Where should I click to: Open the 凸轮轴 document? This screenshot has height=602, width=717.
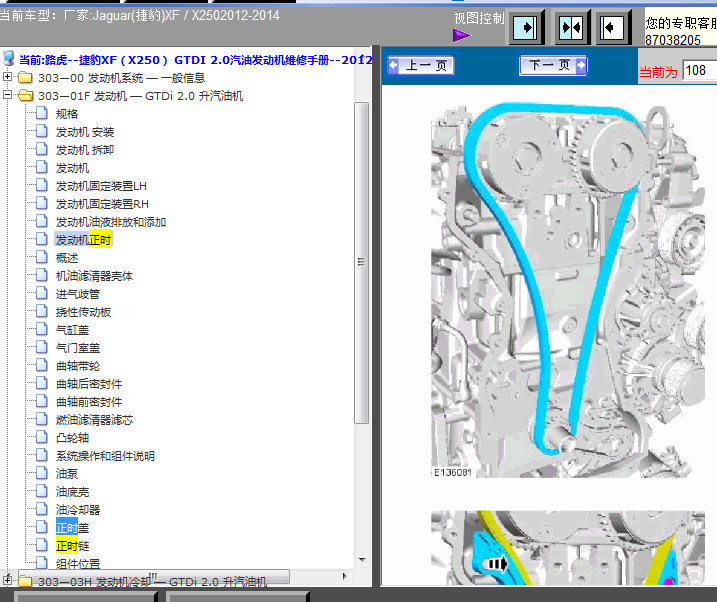(x=72, y=438)
